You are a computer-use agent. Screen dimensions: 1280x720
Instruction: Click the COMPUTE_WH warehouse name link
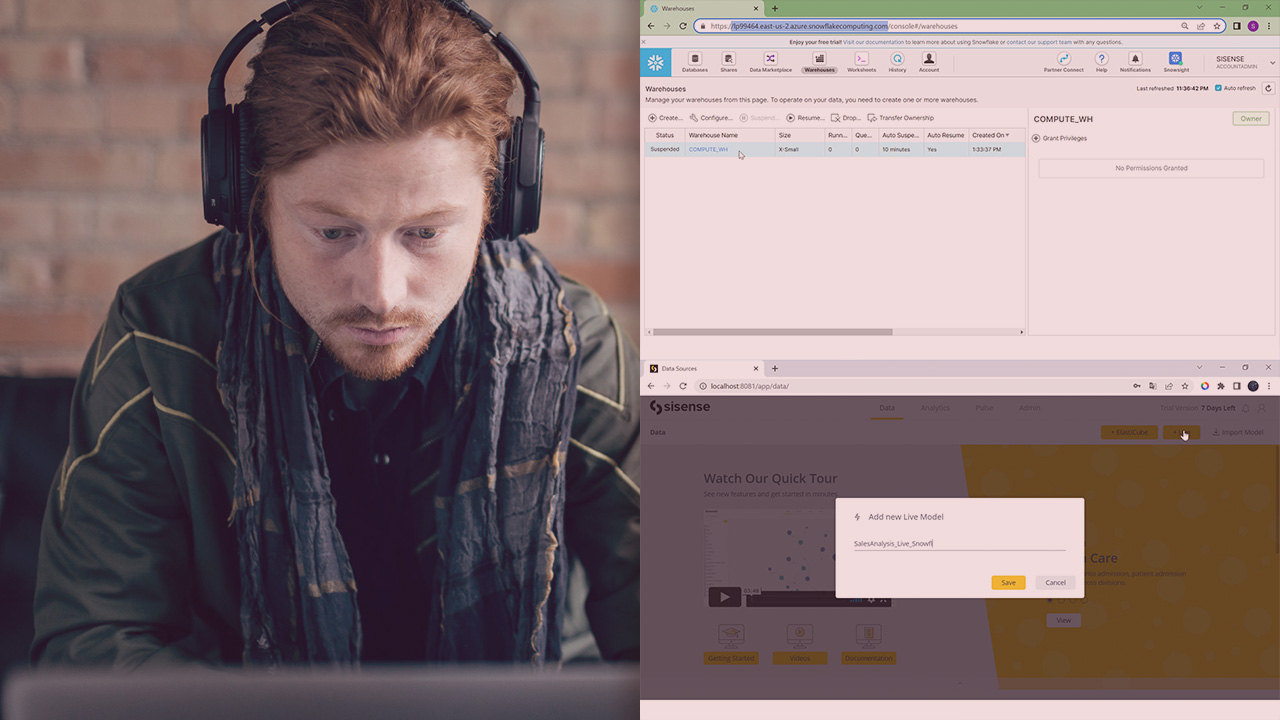pos(708,149)
